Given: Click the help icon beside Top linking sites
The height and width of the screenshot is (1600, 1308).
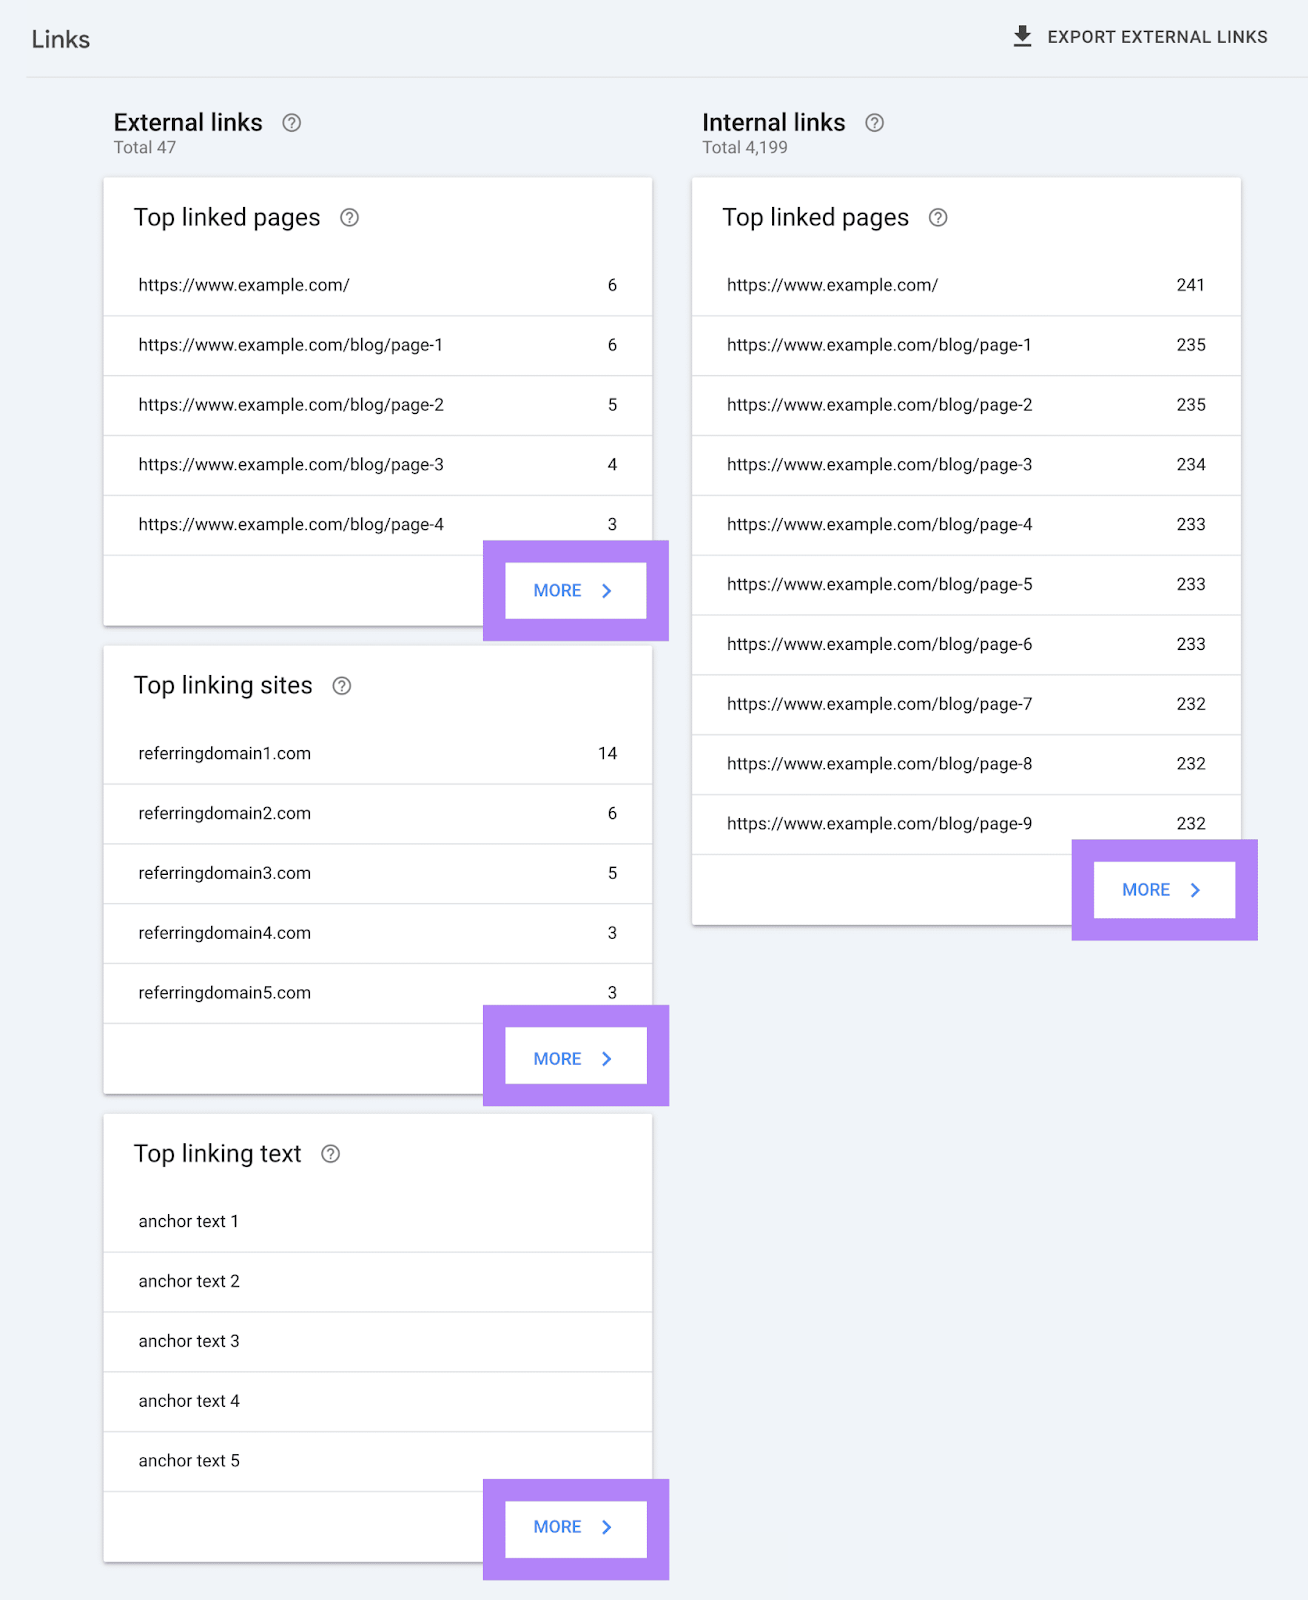Looking at the screenshot, I should click(x=341, y=685).
